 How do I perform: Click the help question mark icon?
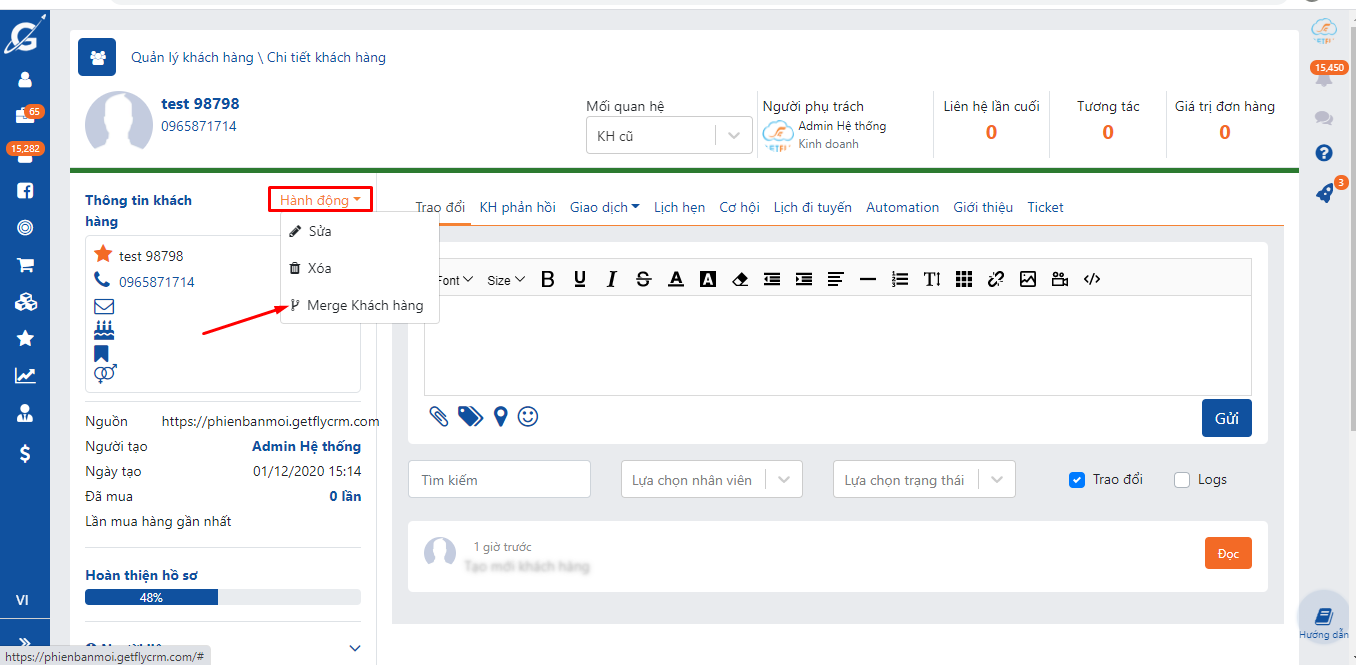click(x=1324, y=153)
